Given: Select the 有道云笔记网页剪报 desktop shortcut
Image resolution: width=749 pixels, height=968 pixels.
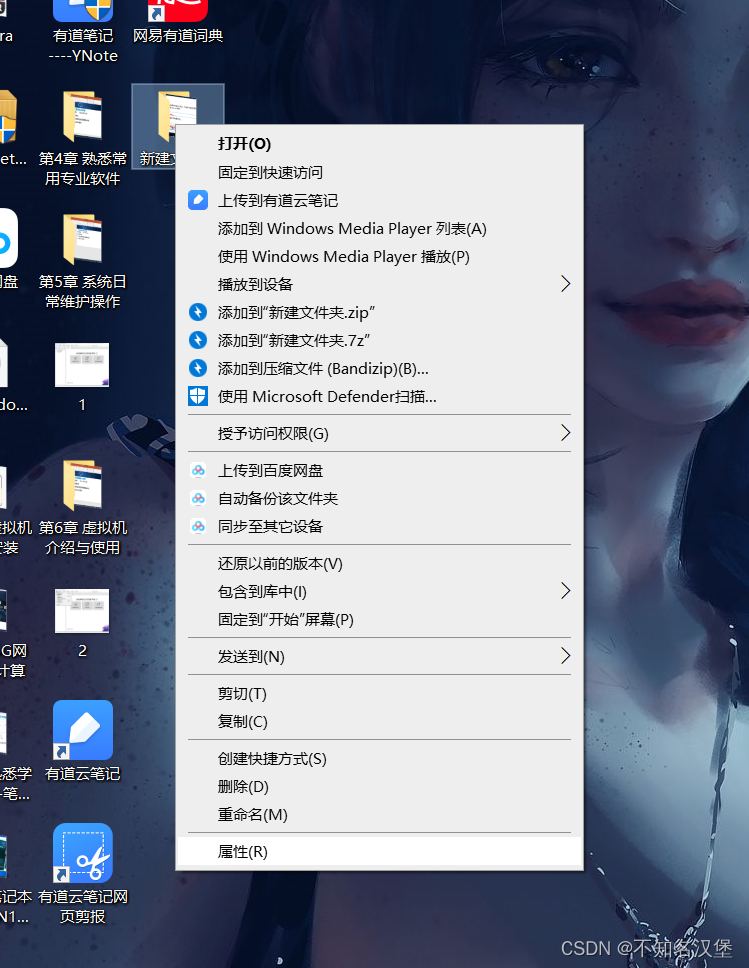Looking at the screenshot, I should click(x=83, y=874).
